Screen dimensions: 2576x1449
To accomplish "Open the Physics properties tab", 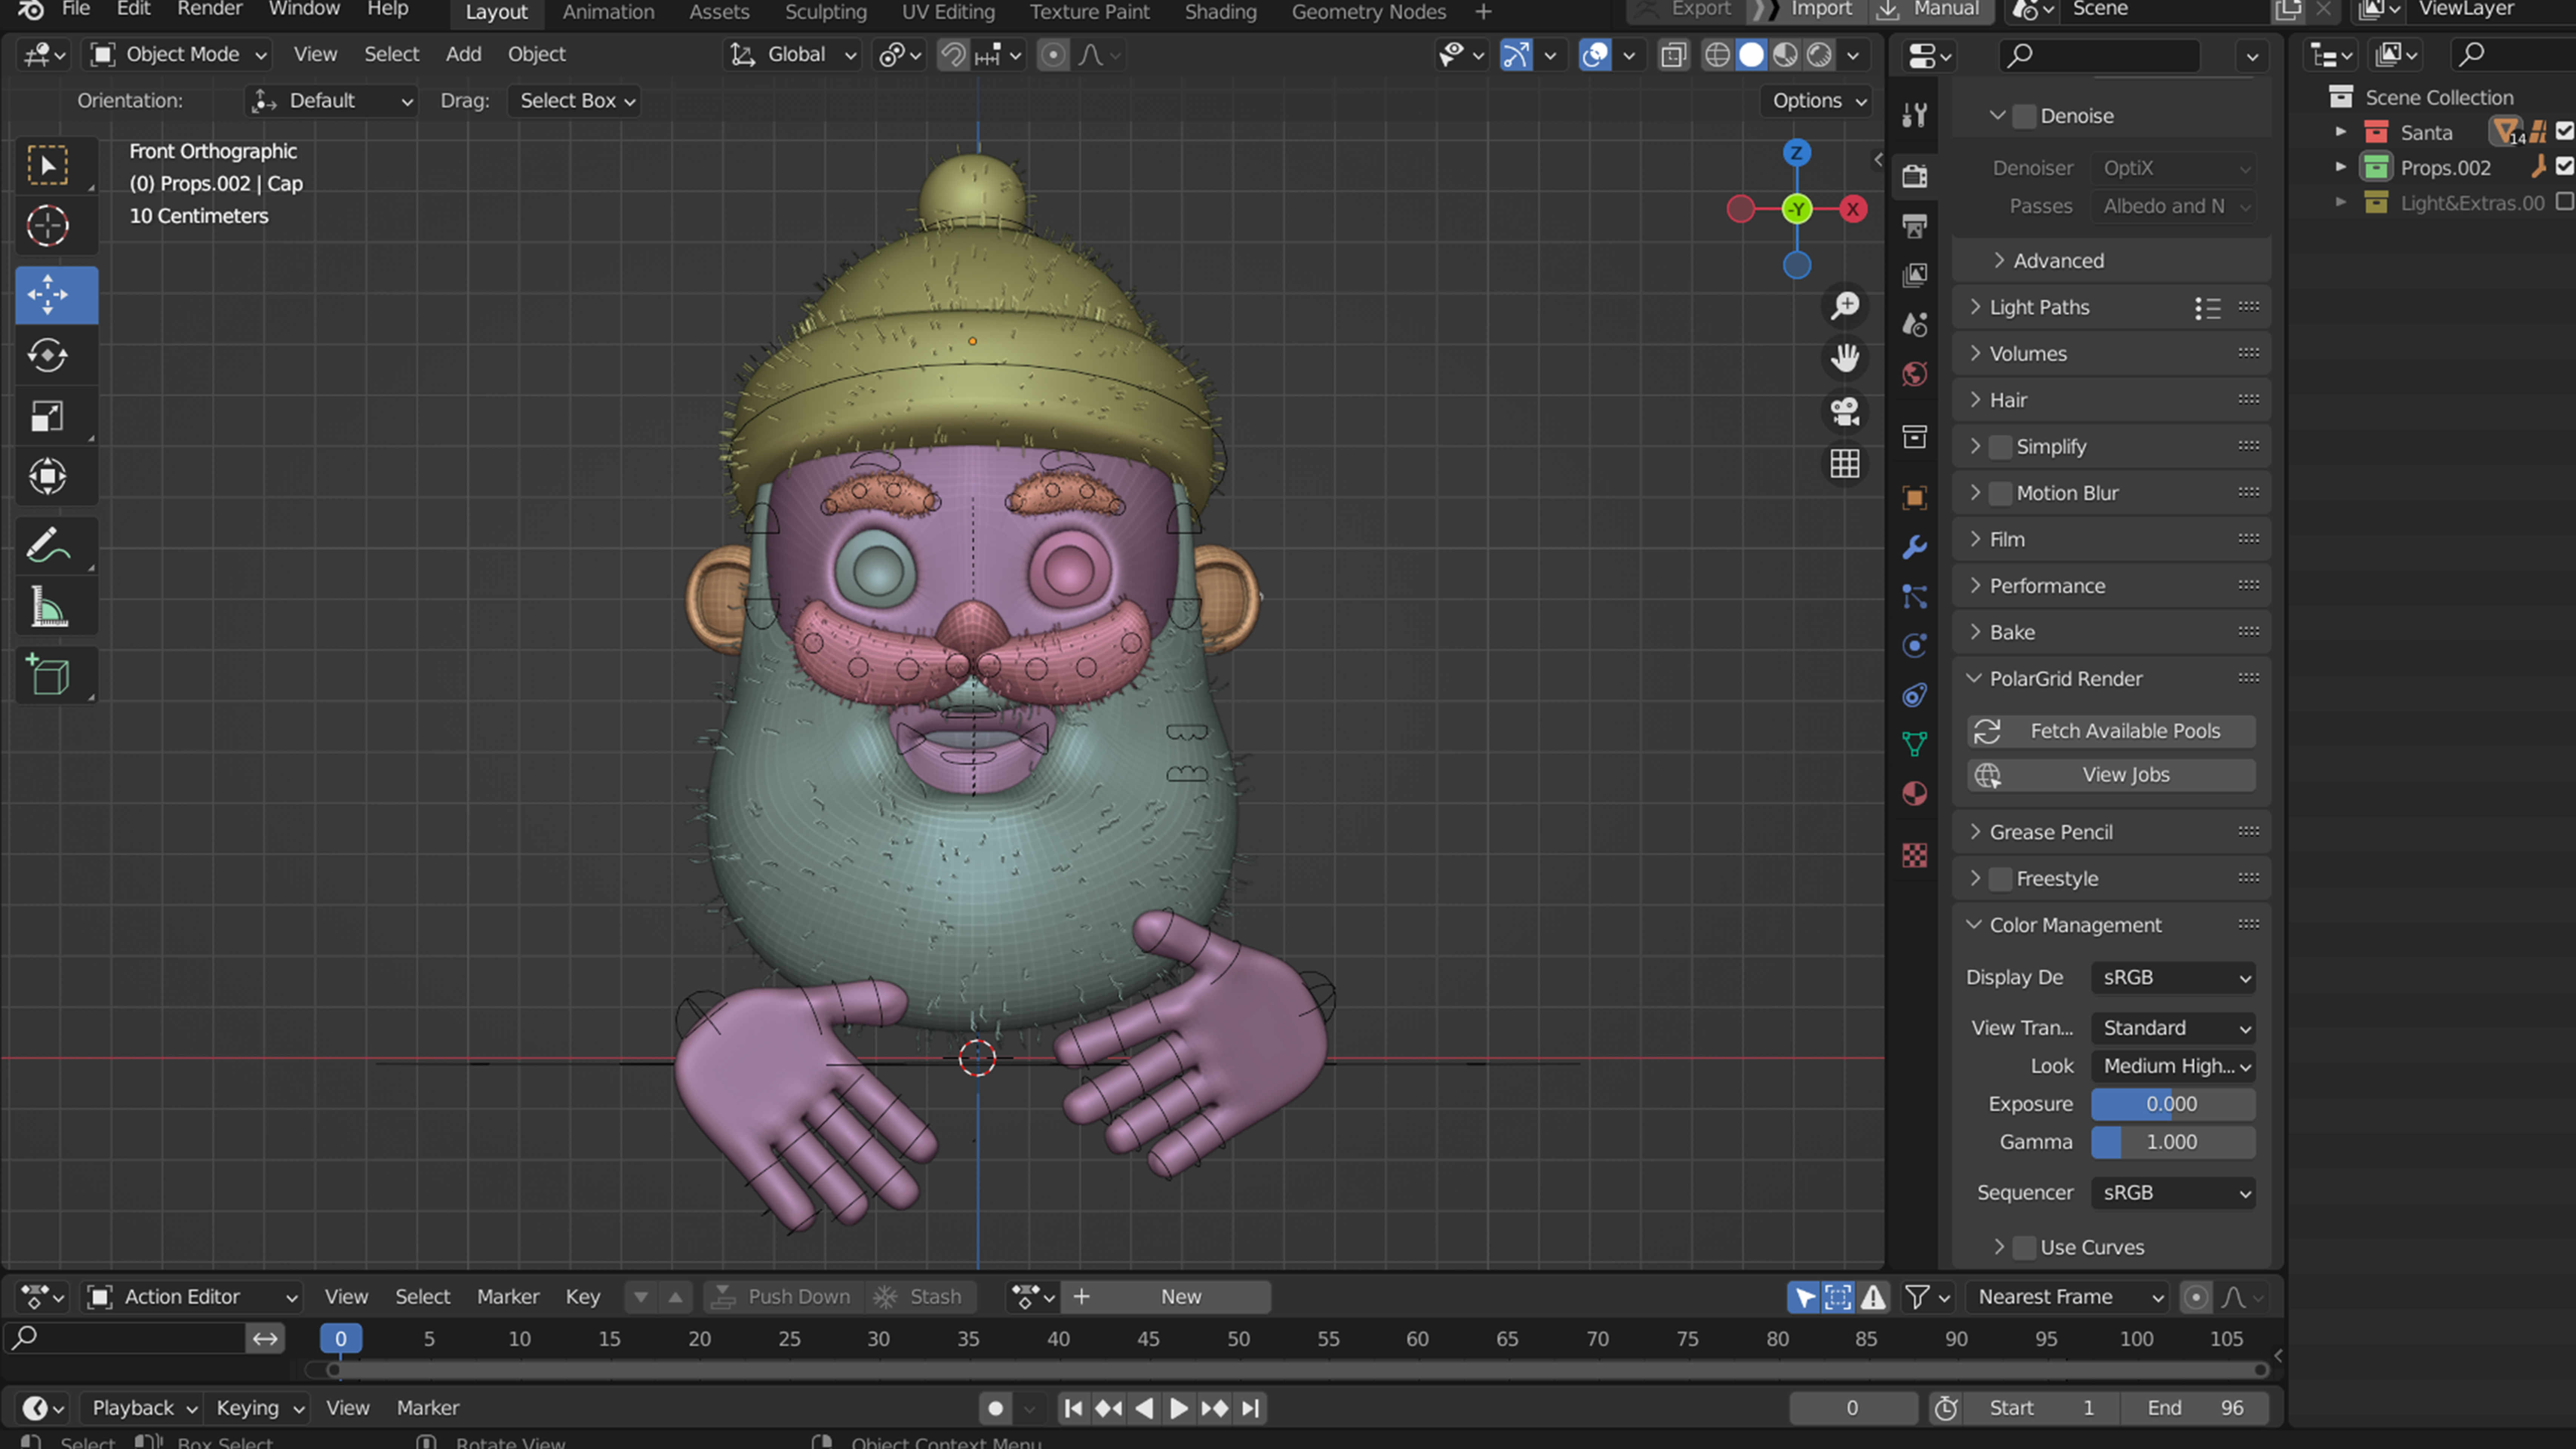I will coord(1915,646).
